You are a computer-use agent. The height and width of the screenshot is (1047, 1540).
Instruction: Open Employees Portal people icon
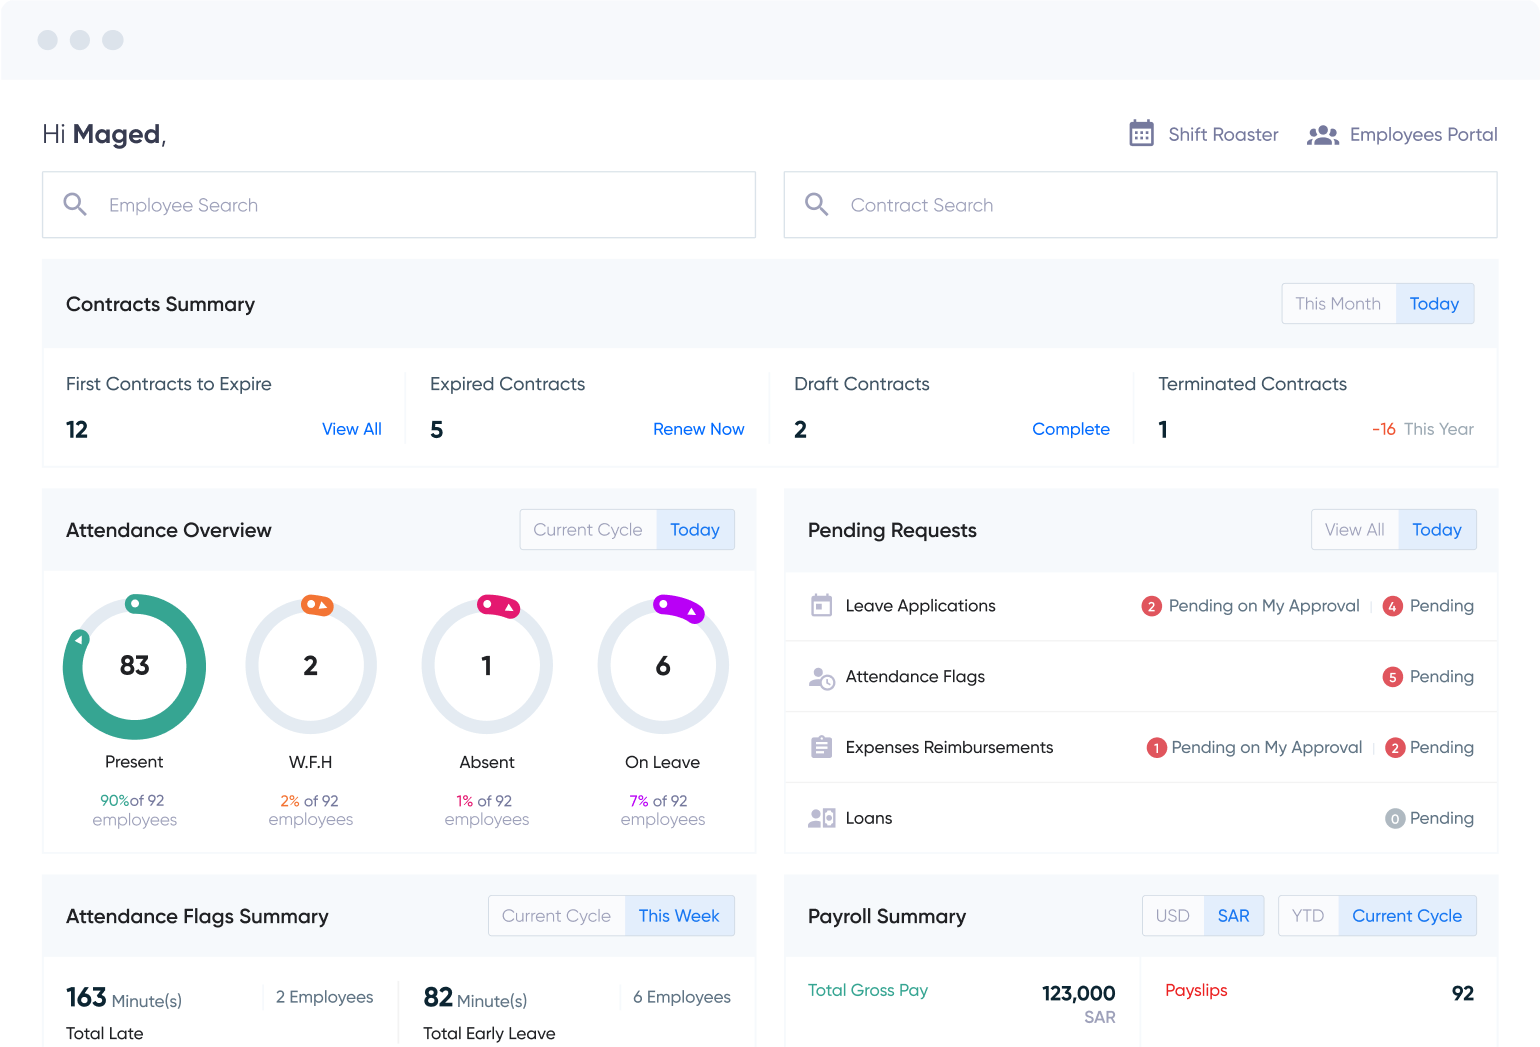click(x=1322, y=135)
